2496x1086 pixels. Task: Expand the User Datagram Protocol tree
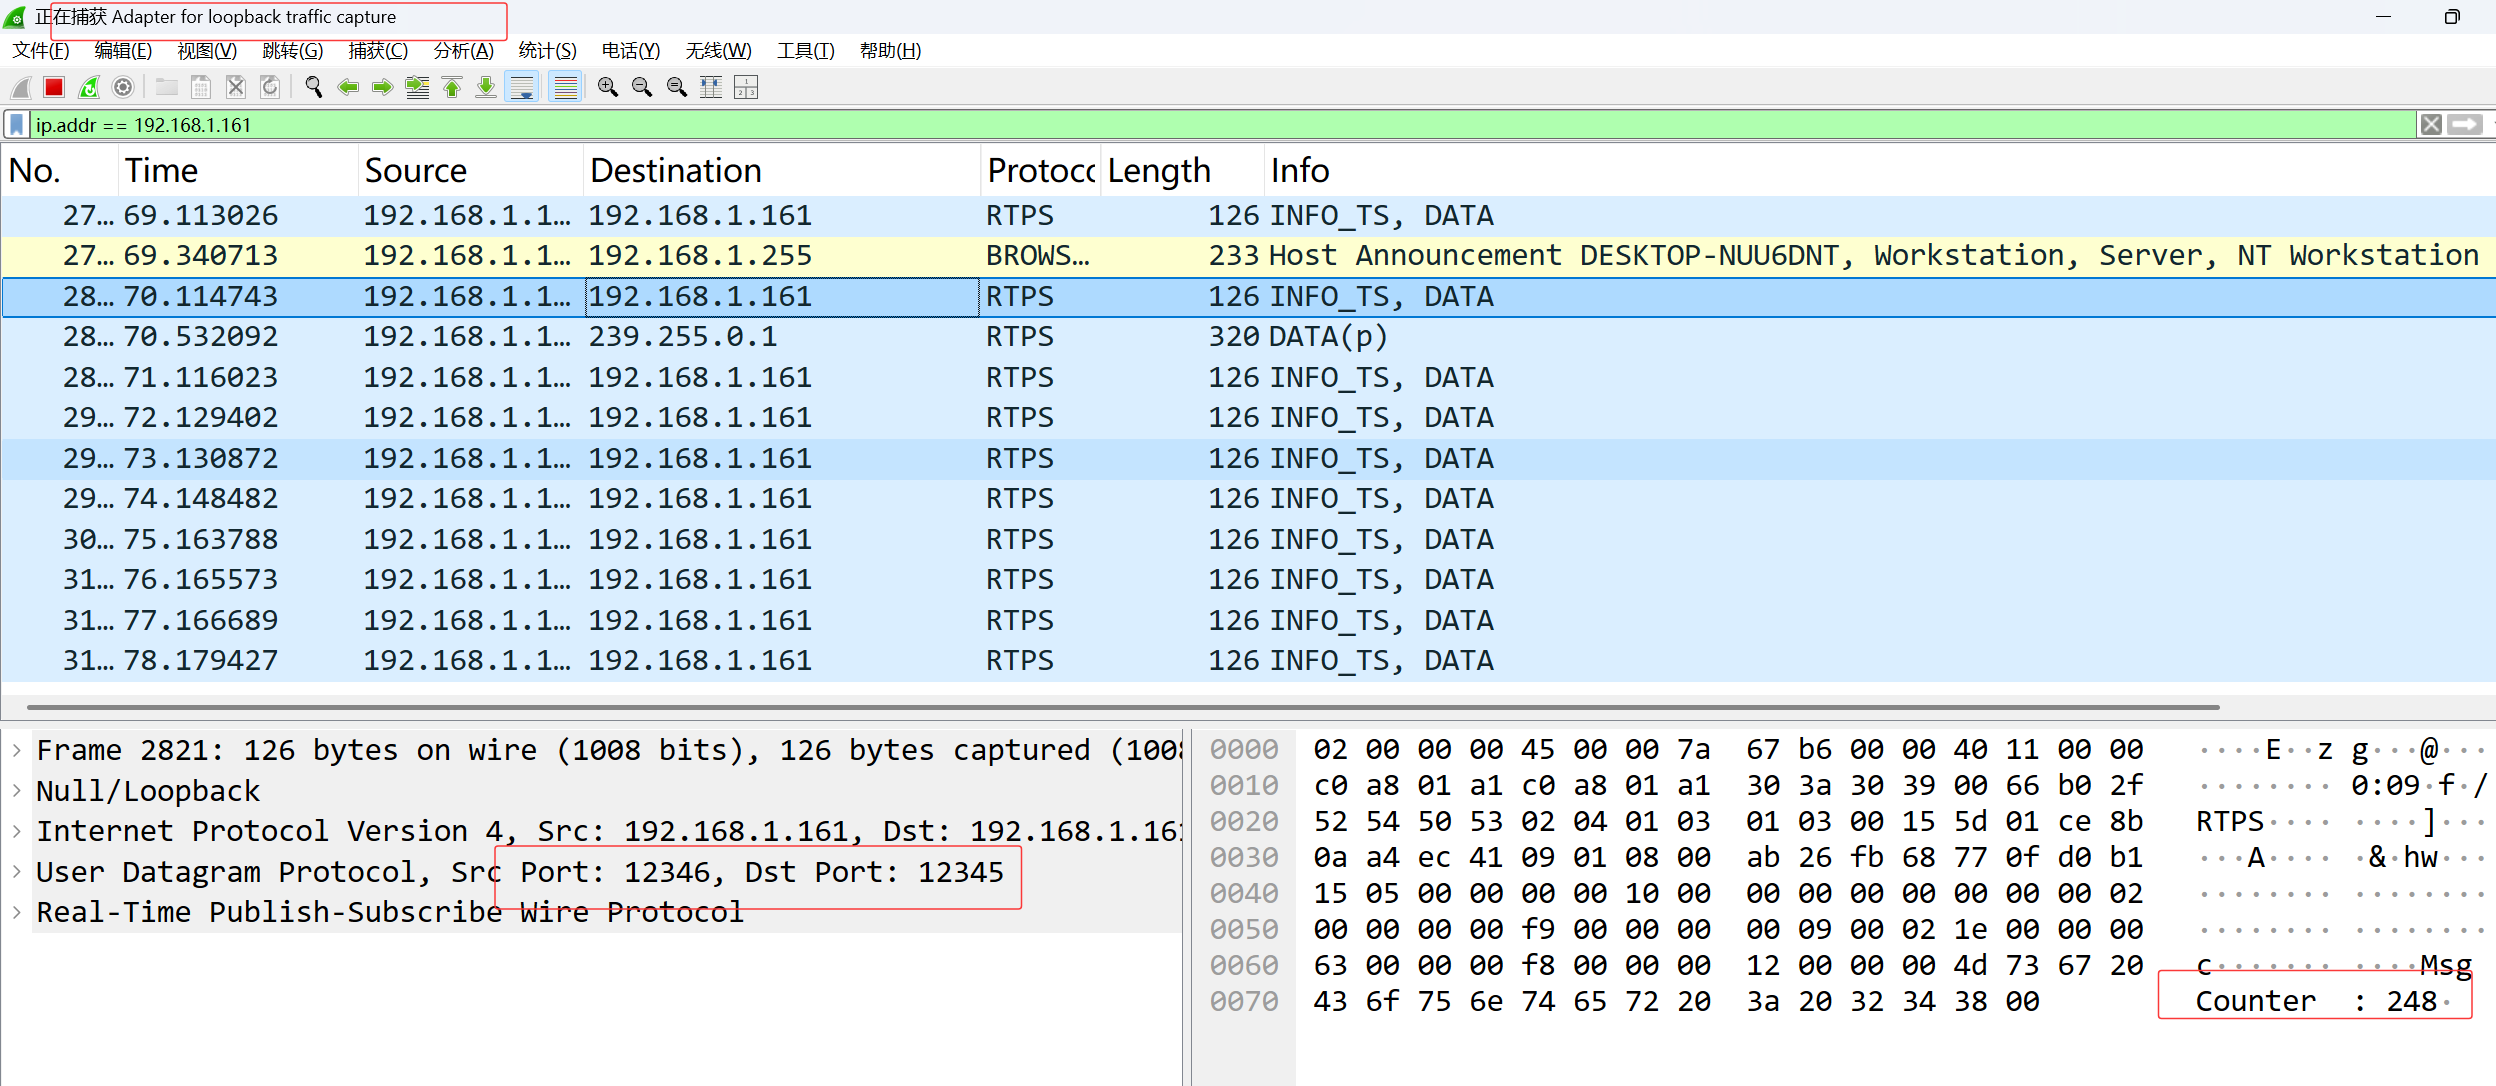point(17,872)
